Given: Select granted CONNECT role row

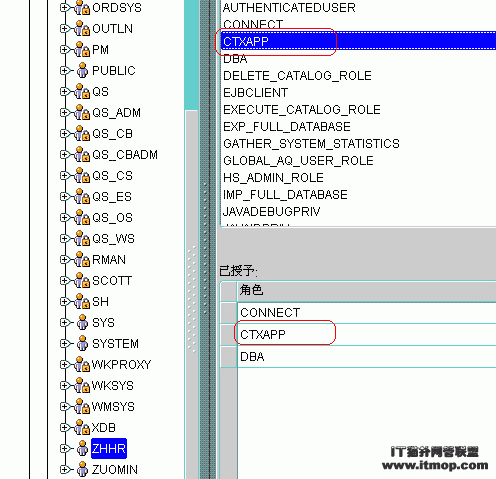Looking at the screenshot, I should [x=367, y=312].
